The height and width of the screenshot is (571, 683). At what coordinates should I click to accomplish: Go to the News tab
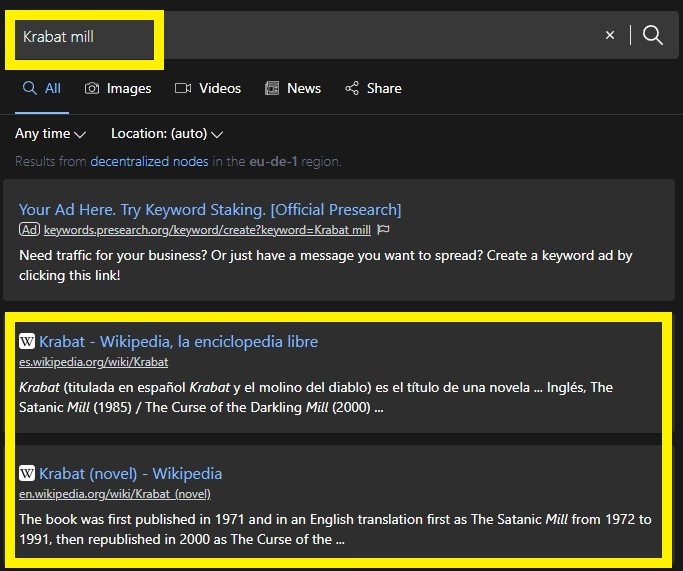tap(293, 88)
